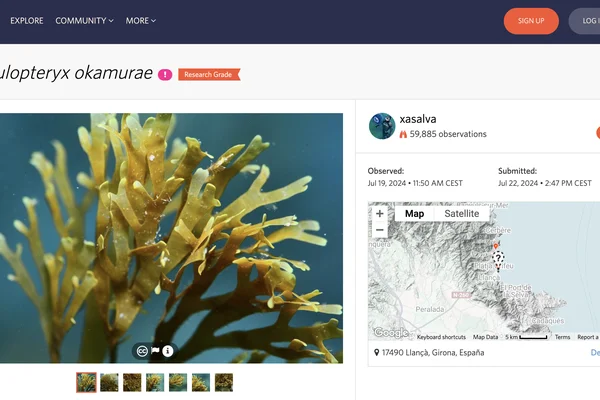This screenshot has width=600, height=400.
Task: Zoom in on the map
Action: click(x=380, y=214)
